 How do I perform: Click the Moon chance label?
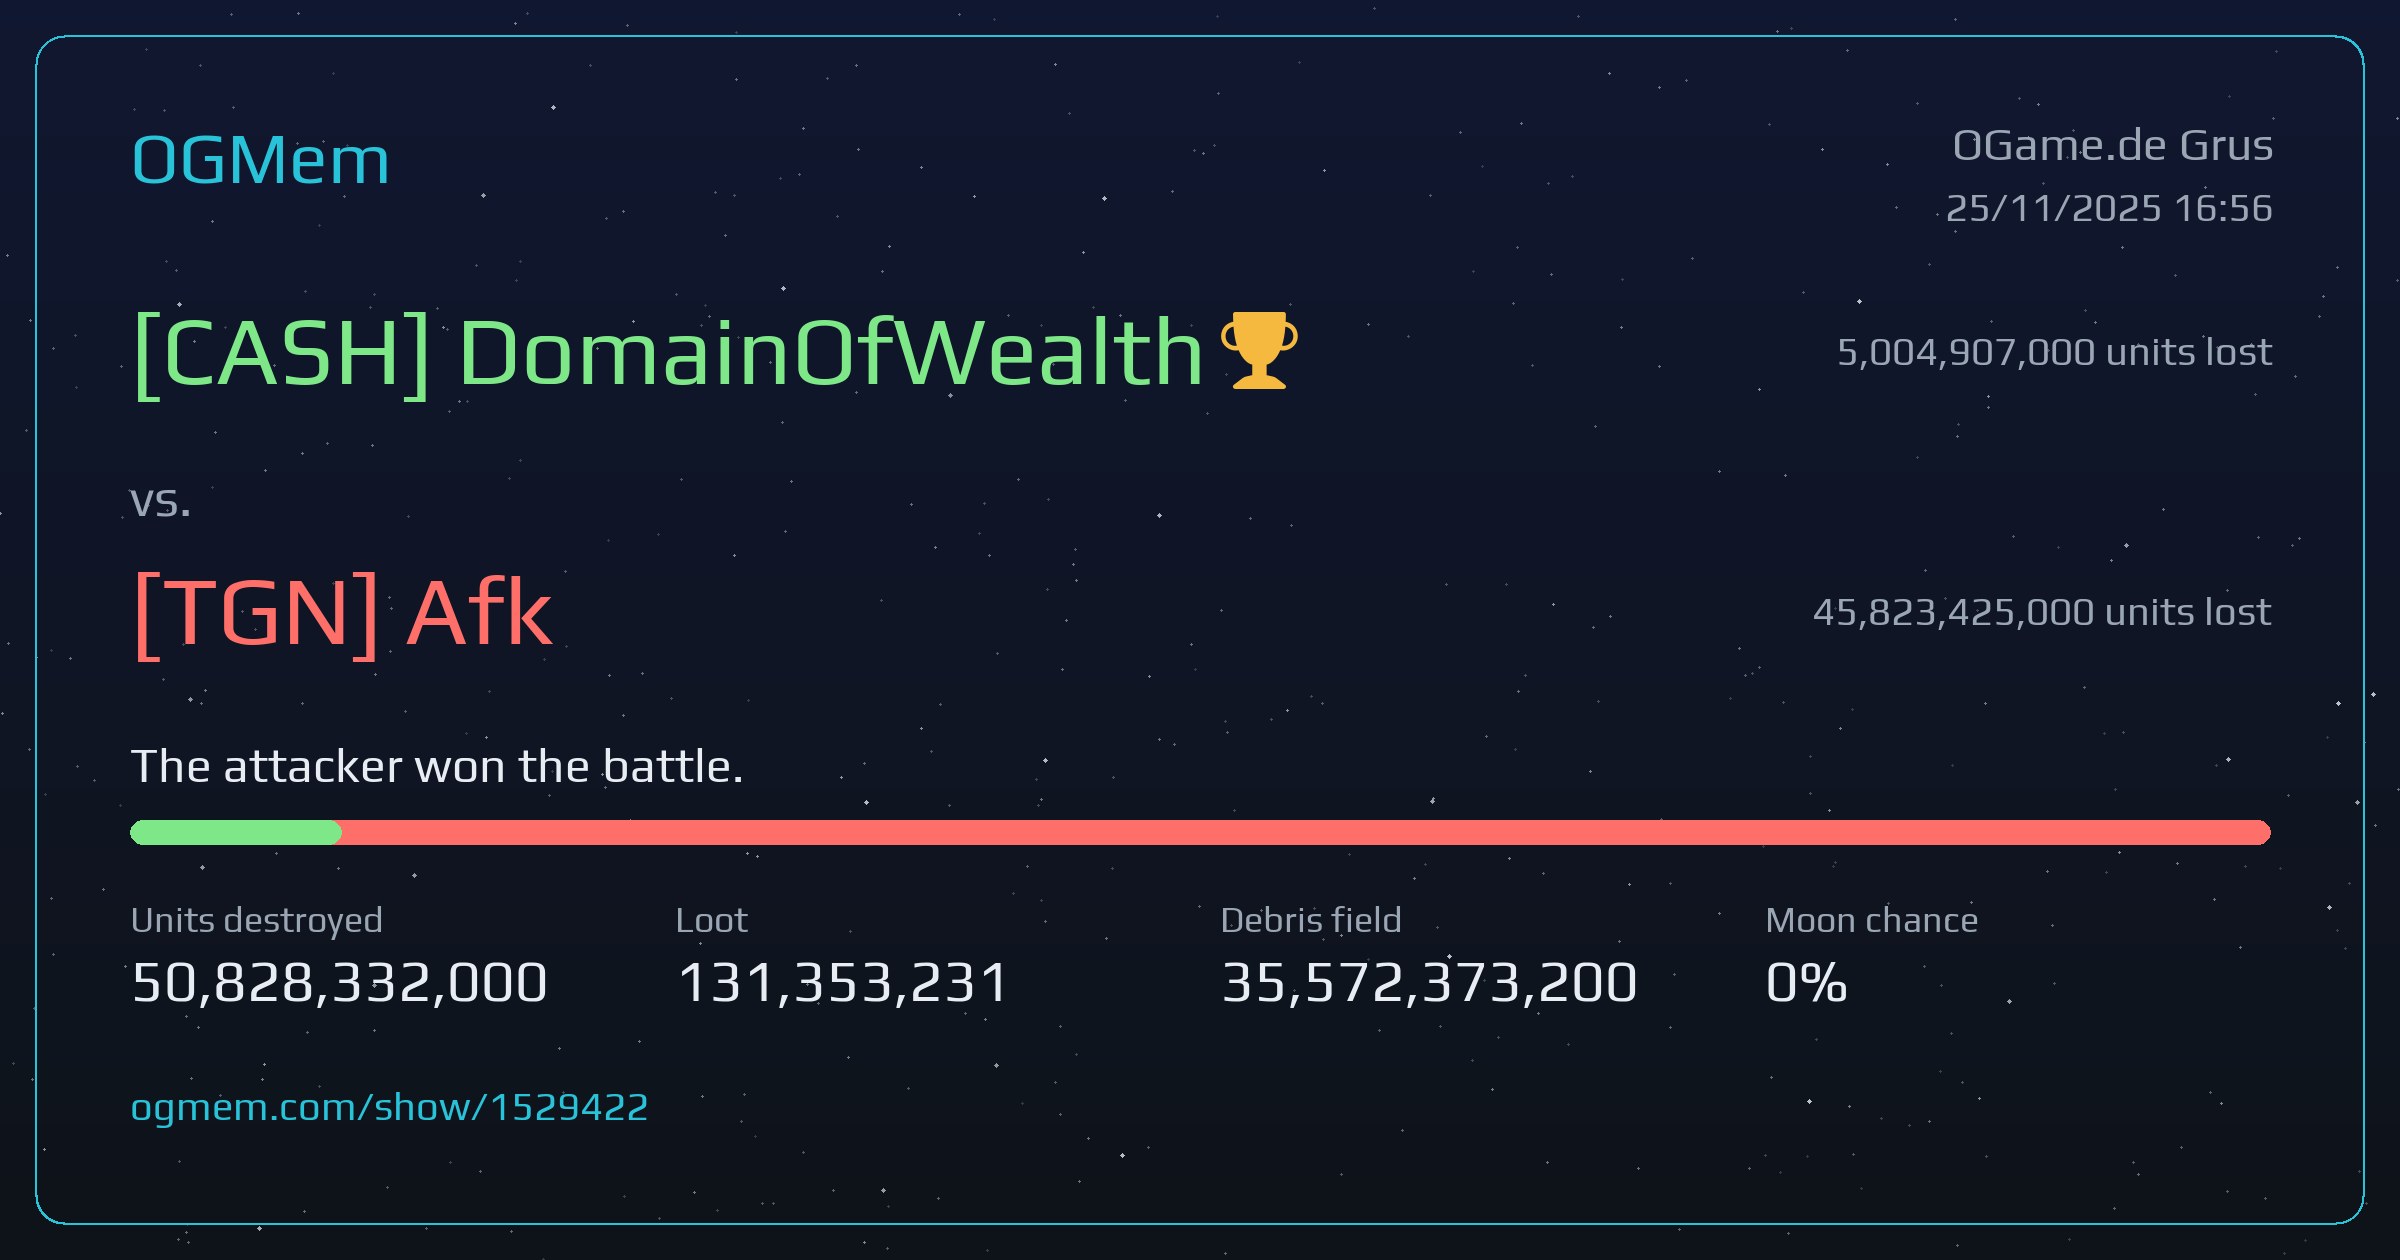tap(1872, 920)
